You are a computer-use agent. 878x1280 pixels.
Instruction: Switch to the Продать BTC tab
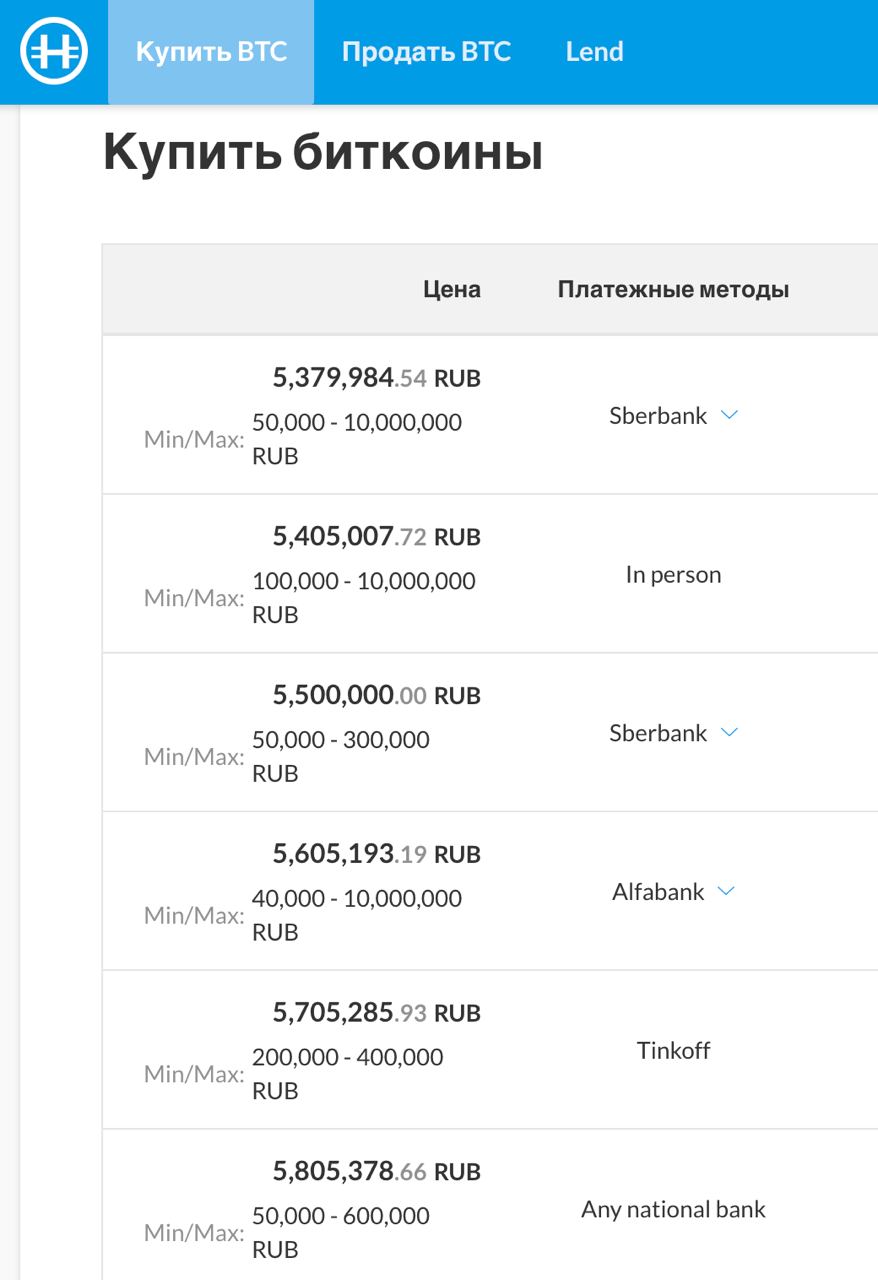click(426, 52)
